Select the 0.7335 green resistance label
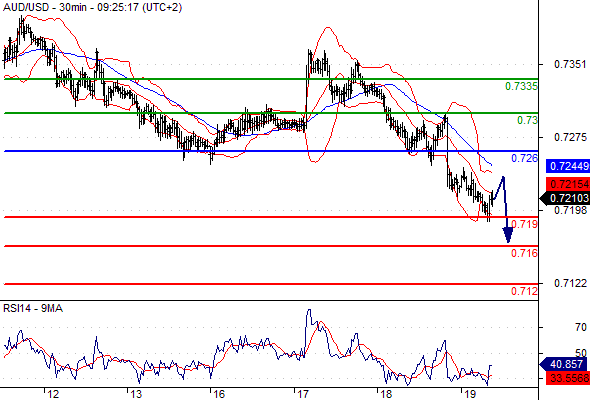Image resolution: width=590 pixels, height=400 pixels. [521, 86]
